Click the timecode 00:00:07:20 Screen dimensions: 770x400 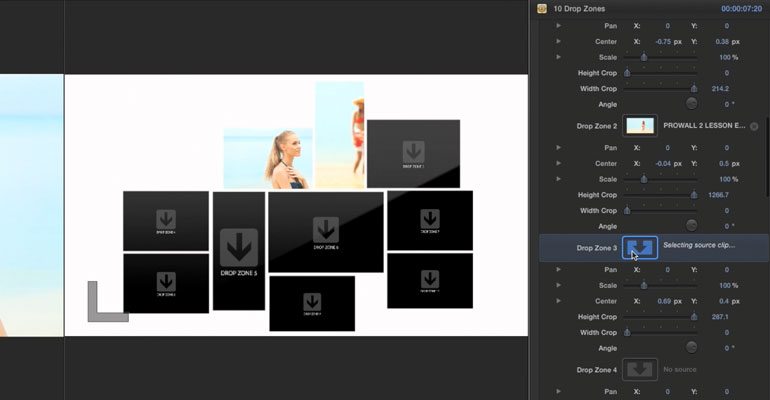click(742, 9)
